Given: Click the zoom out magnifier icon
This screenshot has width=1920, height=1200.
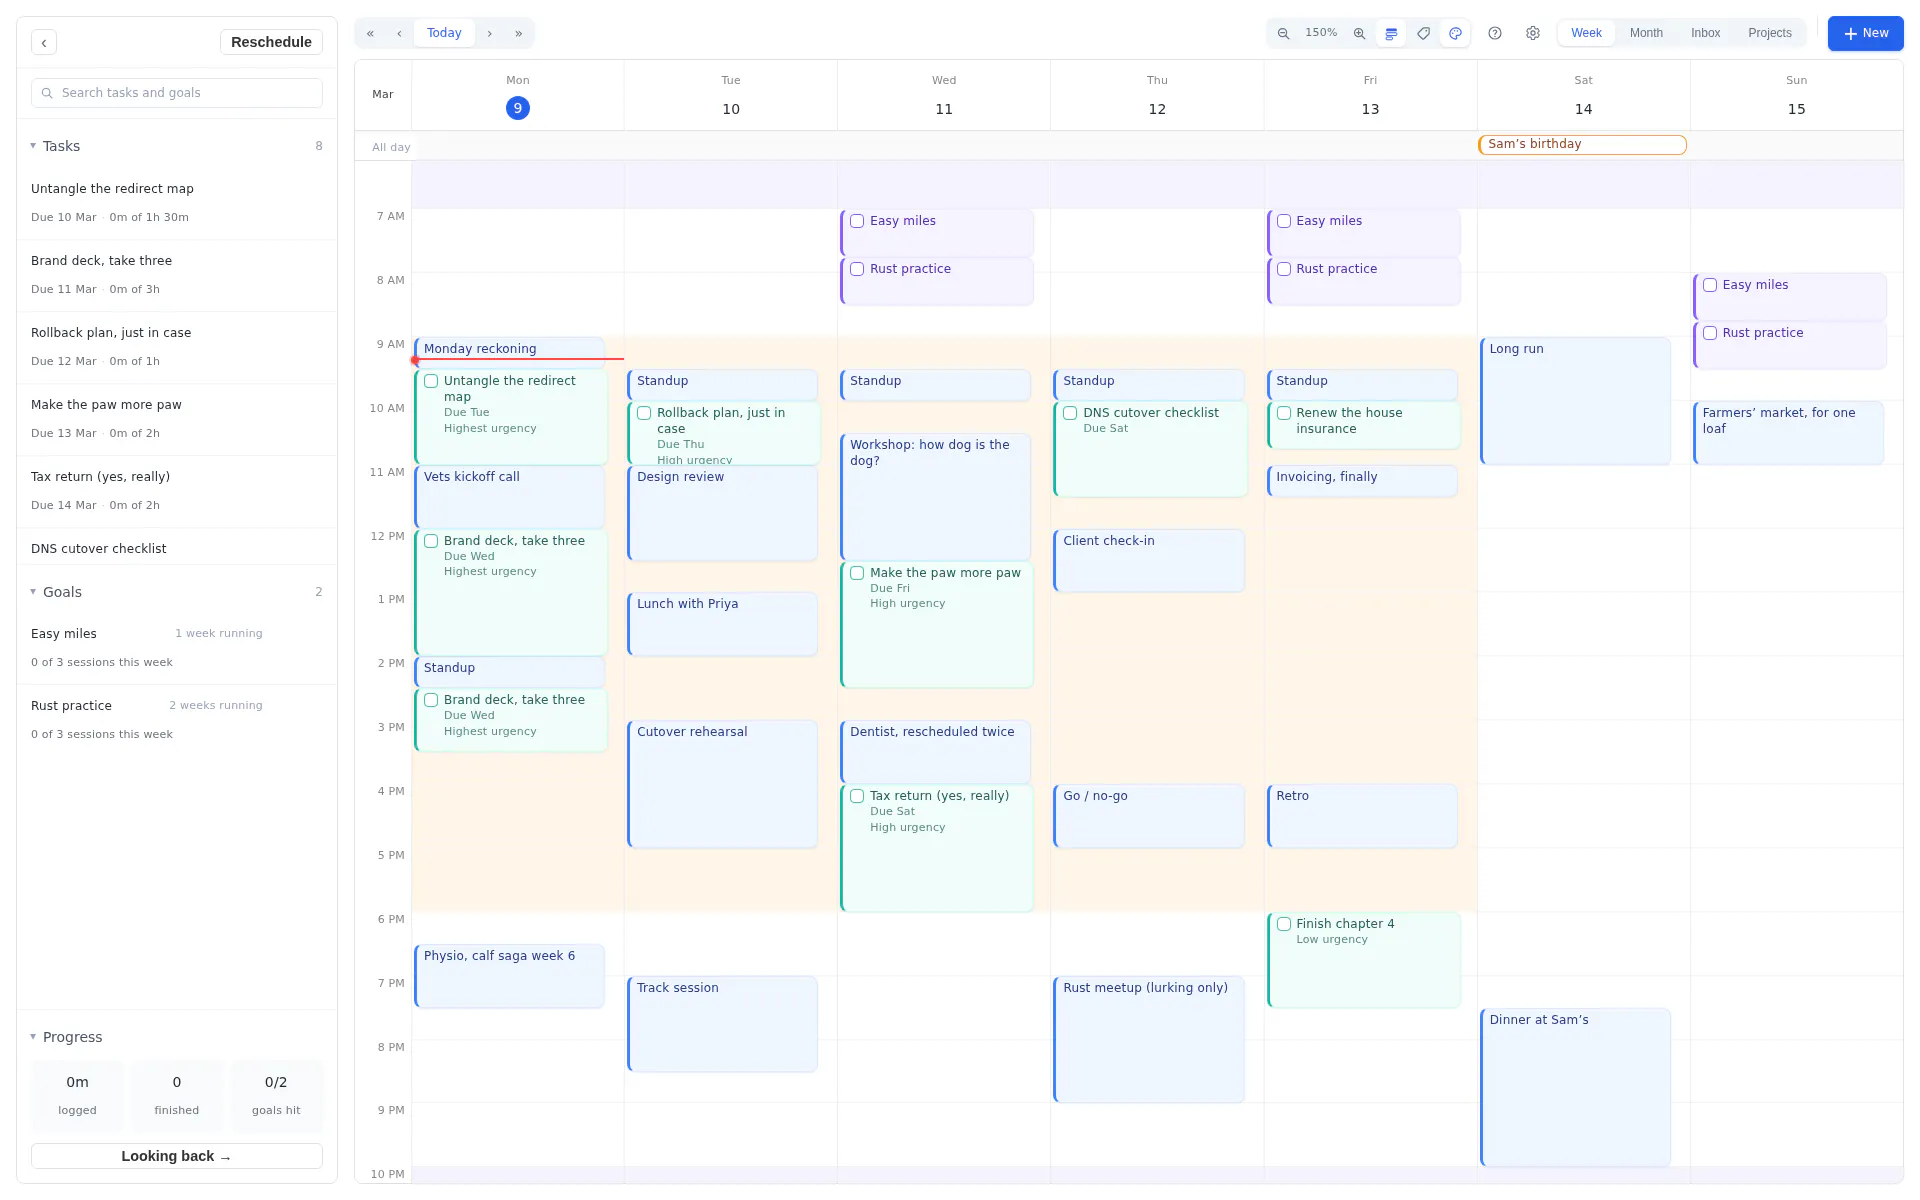Looking at the screenshot, I should 1283,33.
